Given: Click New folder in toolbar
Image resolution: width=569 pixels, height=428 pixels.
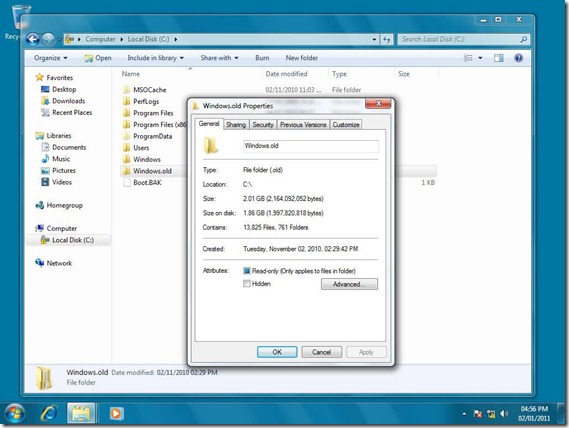Looking at the screenshot, I should [x=302, y=58].
